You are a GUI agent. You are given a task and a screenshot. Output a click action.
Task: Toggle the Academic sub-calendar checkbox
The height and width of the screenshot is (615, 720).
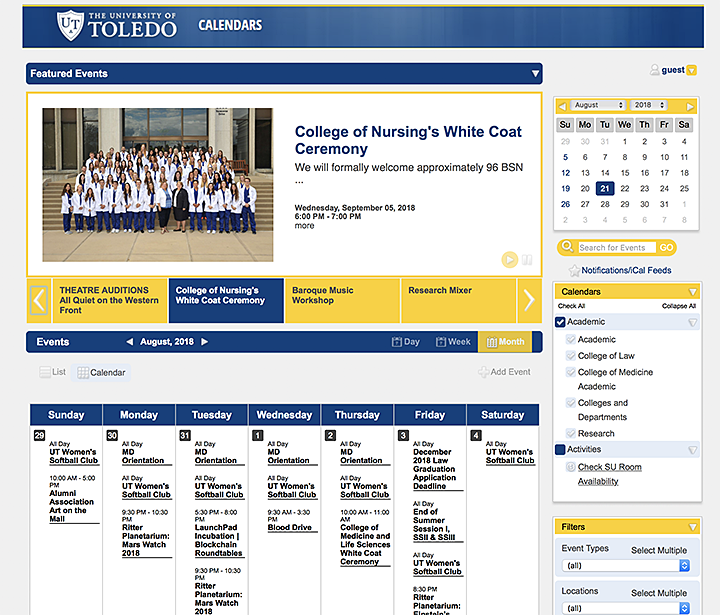pyautogui.click(x=570, y=339)
